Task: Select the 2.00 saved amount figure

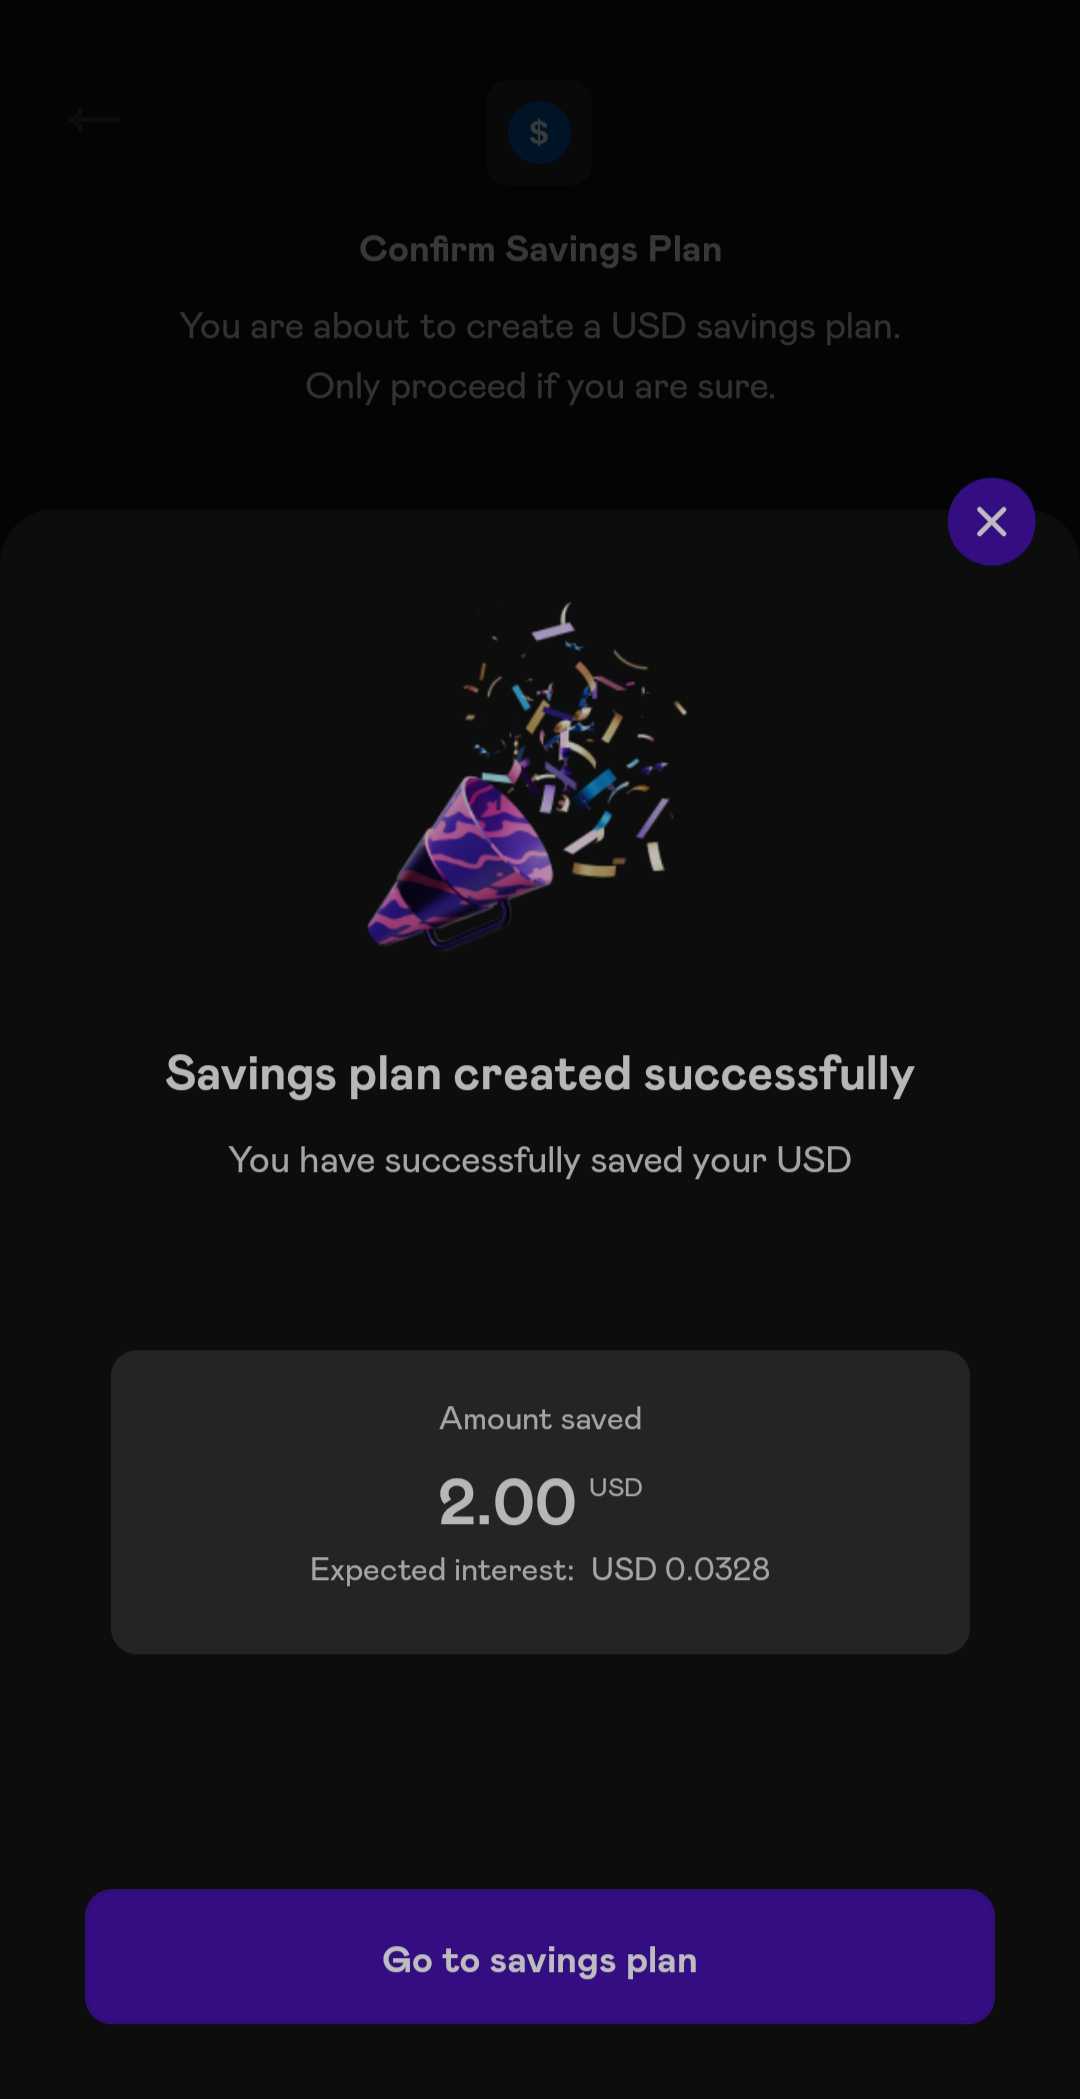Action: pyautogui.click(x=507, y=1502)
